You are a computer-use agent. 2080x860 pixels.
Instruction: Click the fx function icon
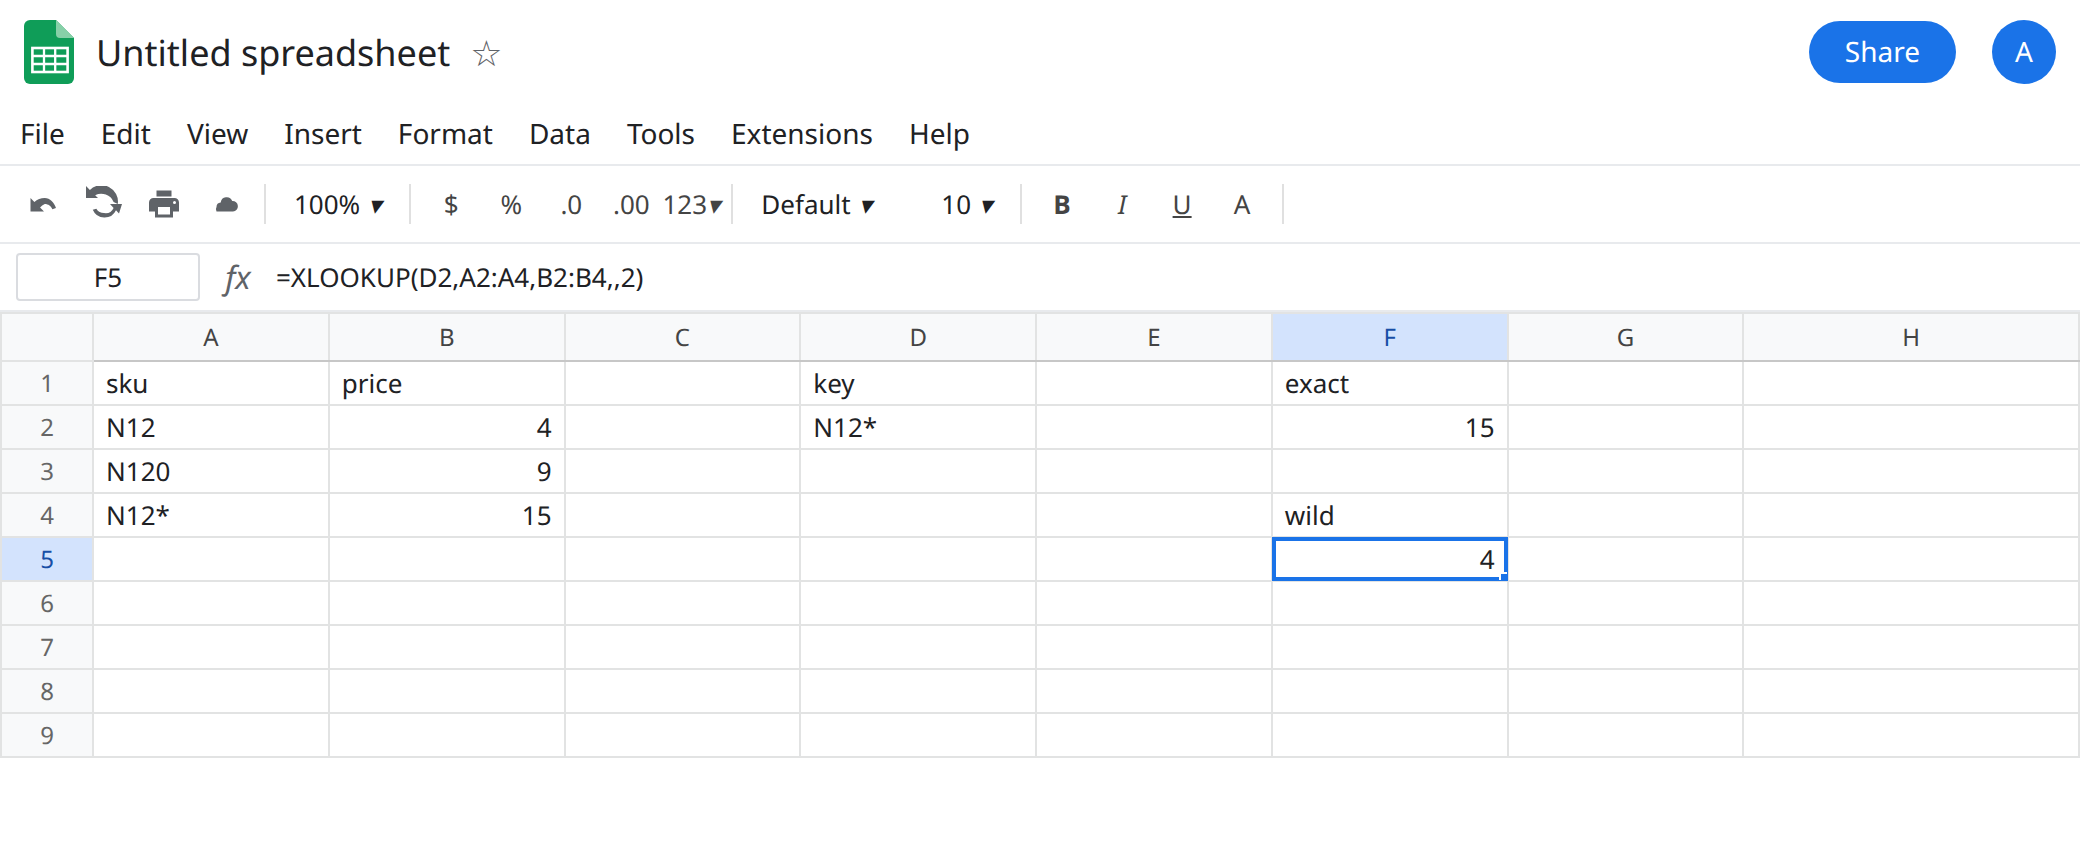tap(237, 278)
